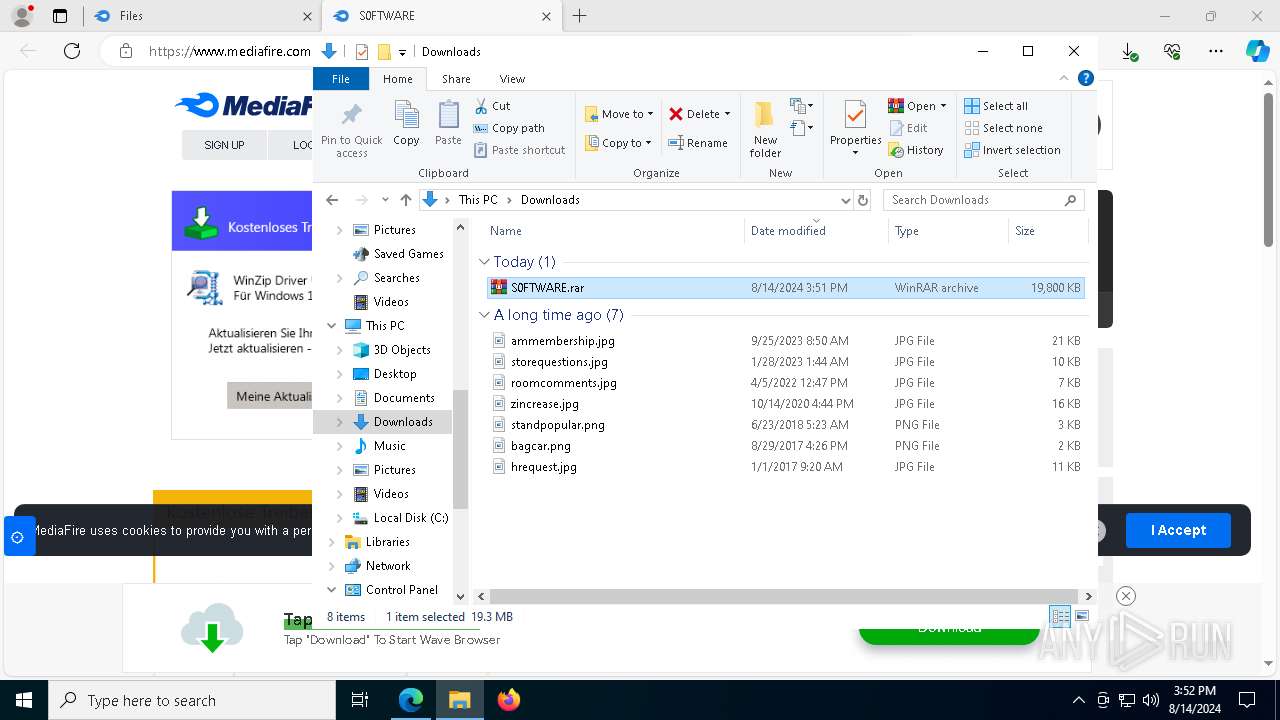Open Windows Start menu

(23, 700)
